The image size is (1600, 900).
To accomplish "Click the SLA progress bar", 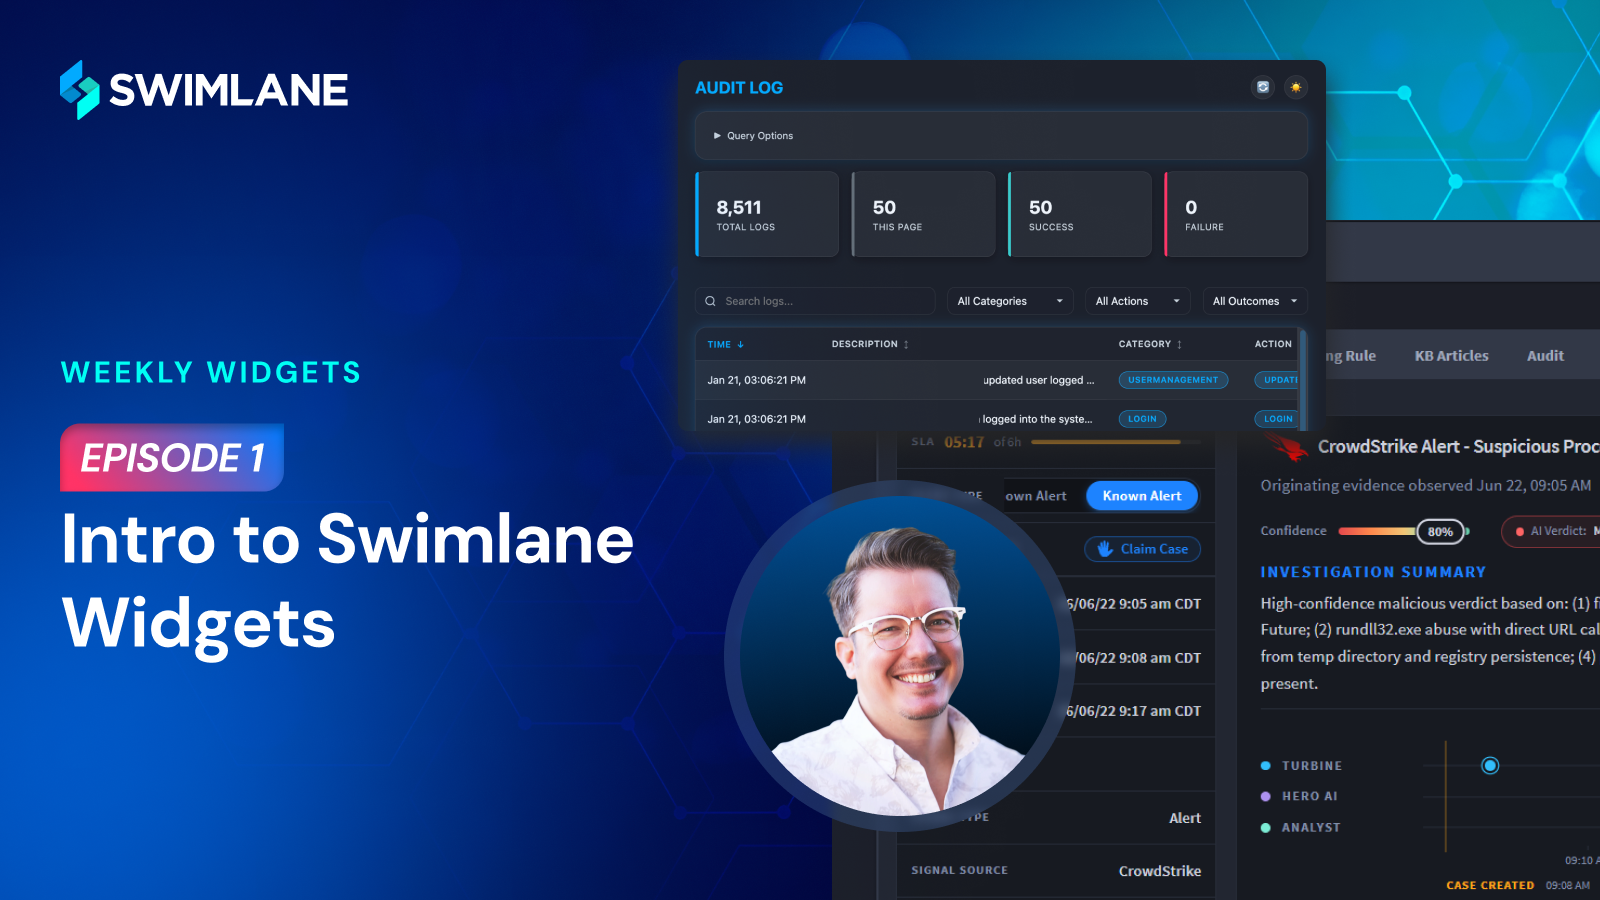I will (1118, 442).
